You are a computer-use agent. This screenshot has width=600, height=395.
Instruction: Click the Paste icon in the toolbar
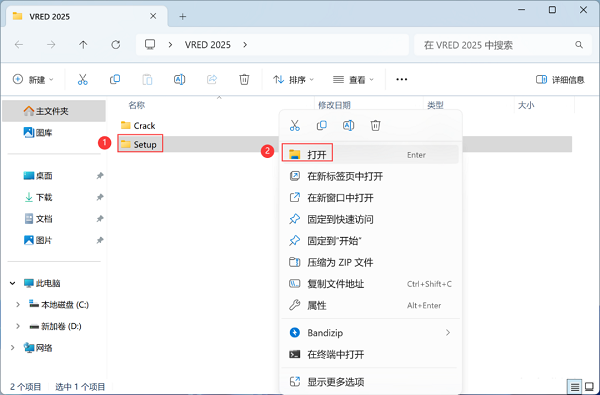147,79
